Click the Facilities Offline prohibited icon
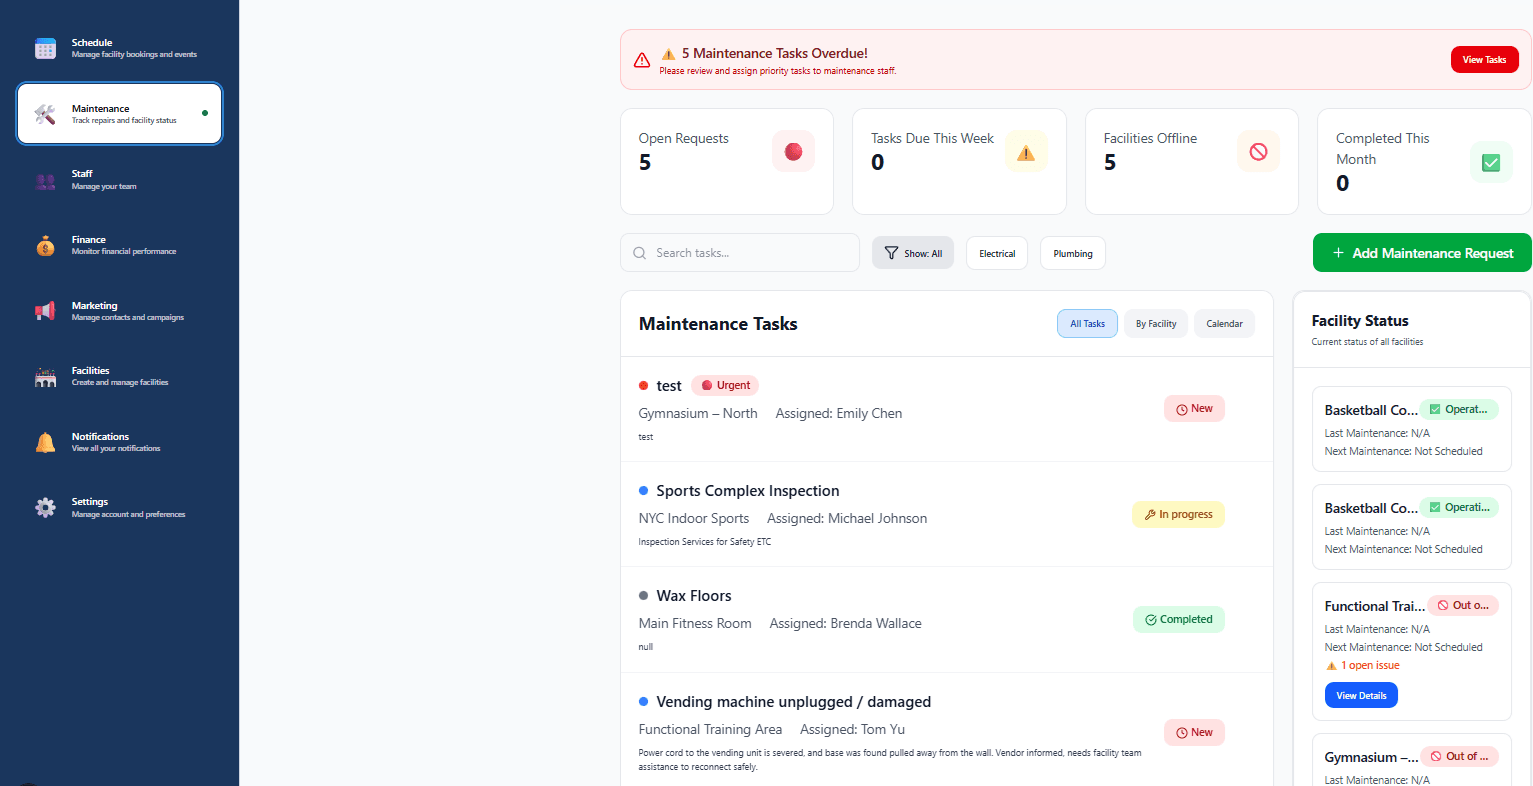 pos(1258,151)
